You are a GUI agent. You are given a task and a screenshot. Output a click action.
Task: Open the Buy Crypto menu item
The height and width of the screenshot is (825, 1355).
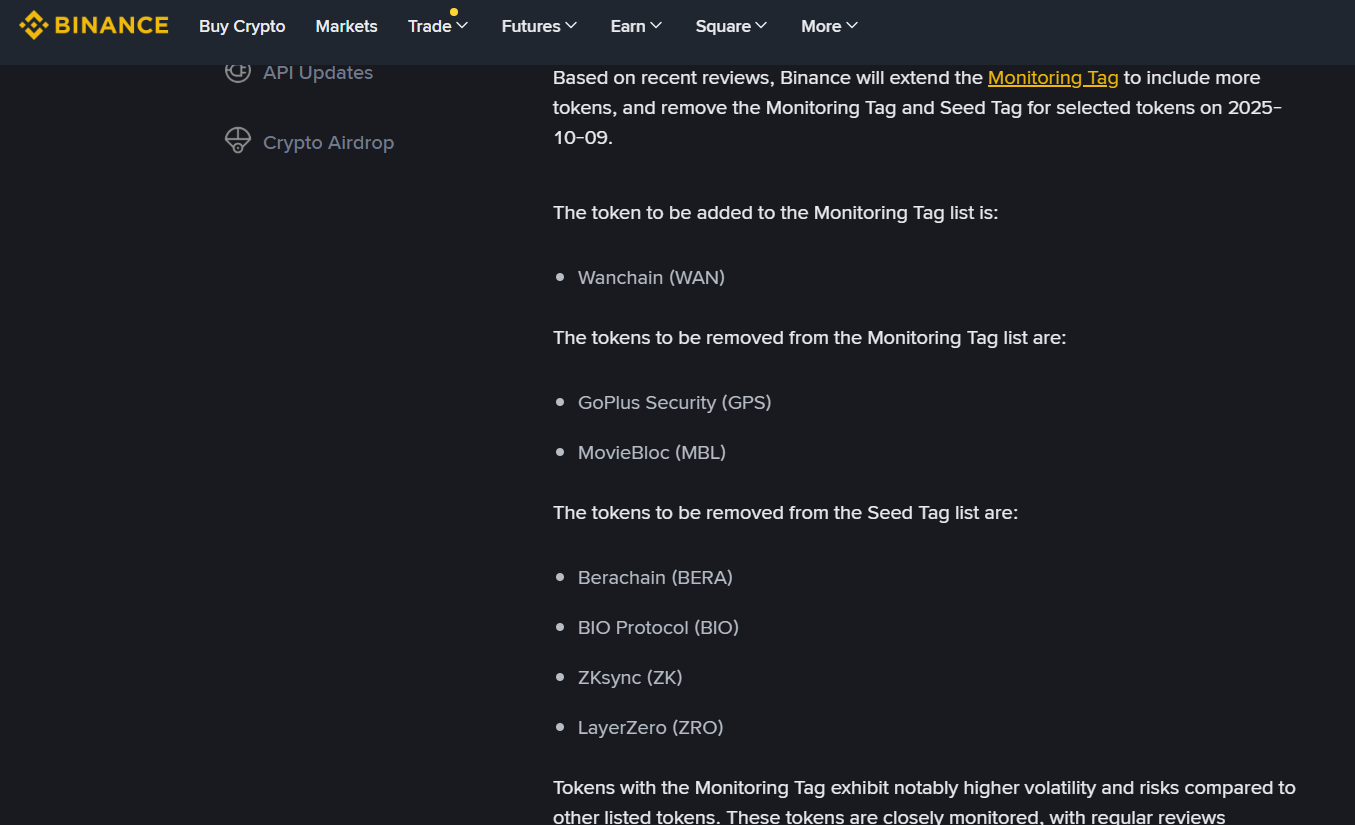[x=242, y=26]
